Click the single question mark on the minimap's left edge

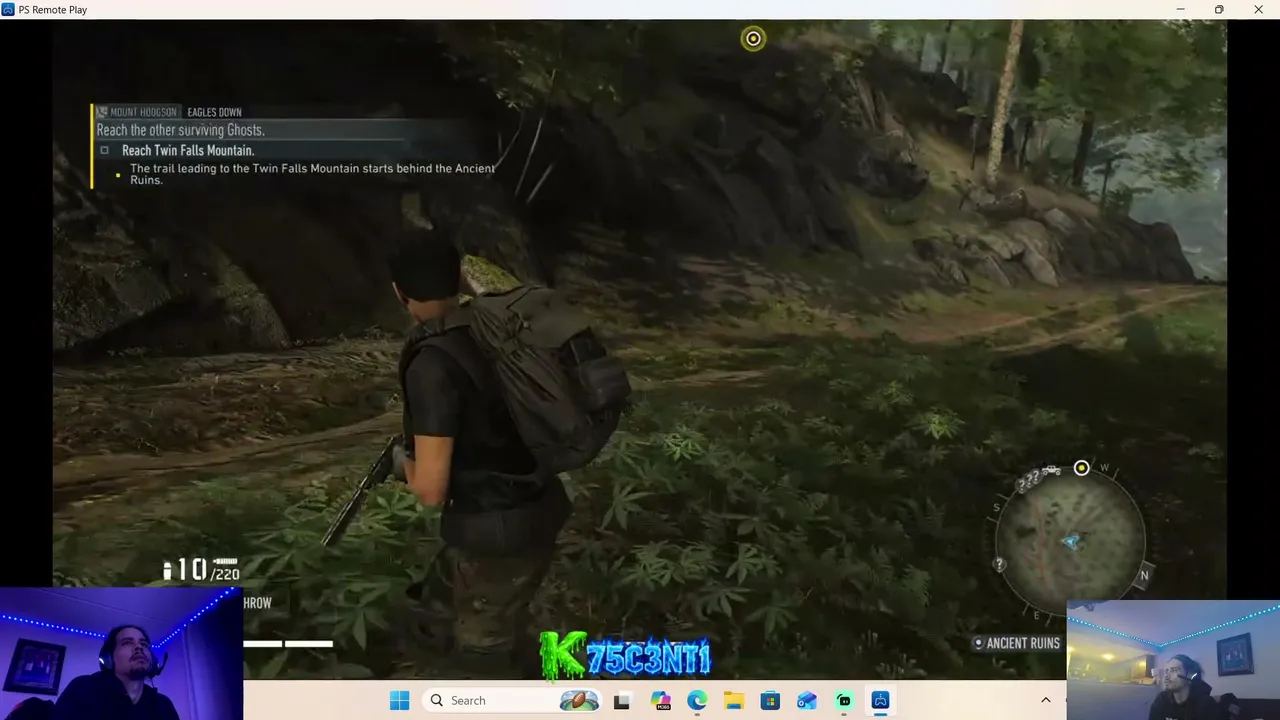pos(999,565)
